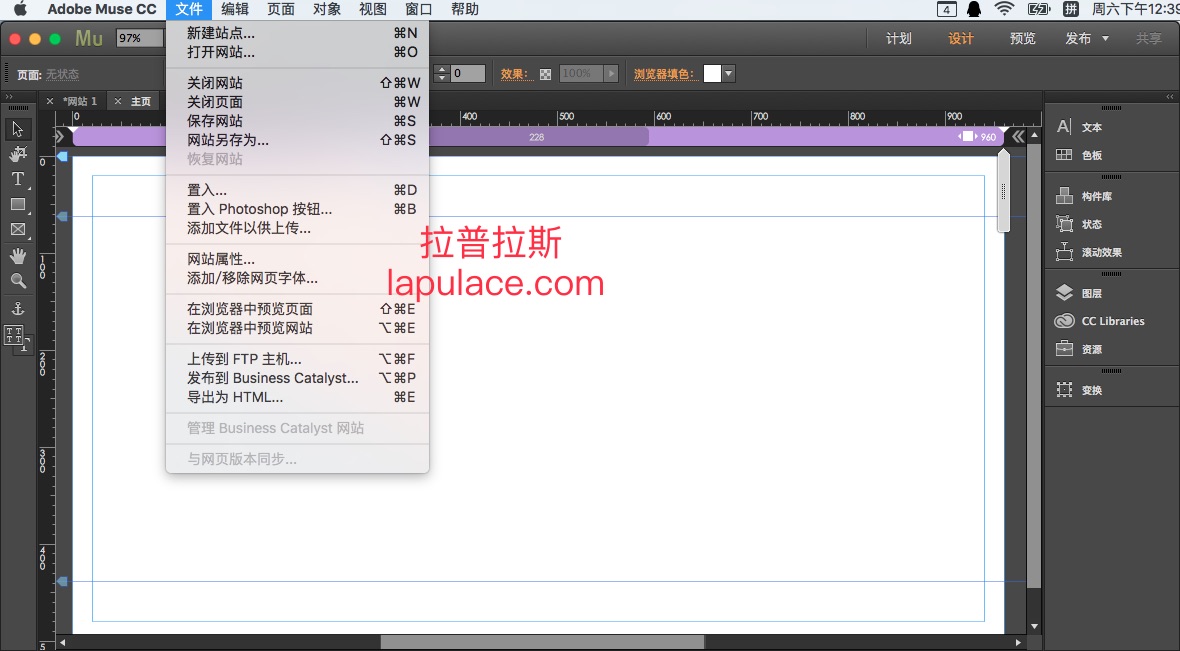Open the 图层 layers panel
The width and height of the screenshot is (1180, 651).
click(x=1091, y=293)
